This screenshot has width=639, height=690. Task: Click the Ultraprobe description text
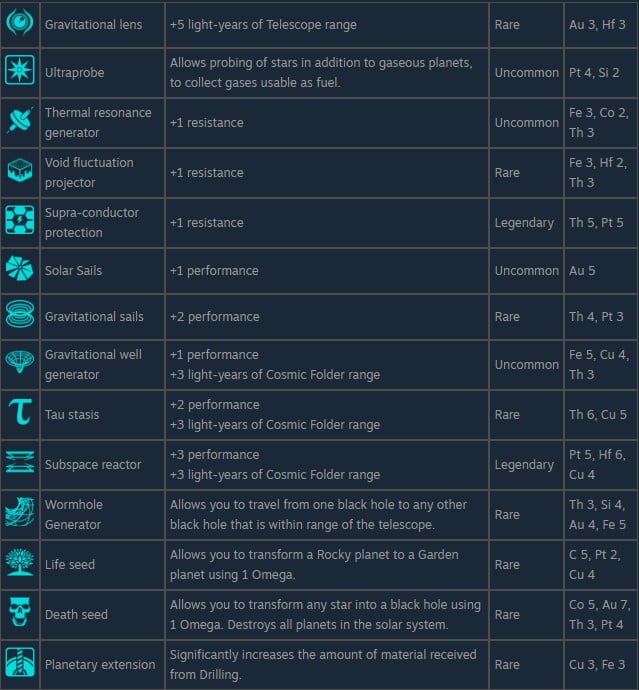click(x=320, y=72)
